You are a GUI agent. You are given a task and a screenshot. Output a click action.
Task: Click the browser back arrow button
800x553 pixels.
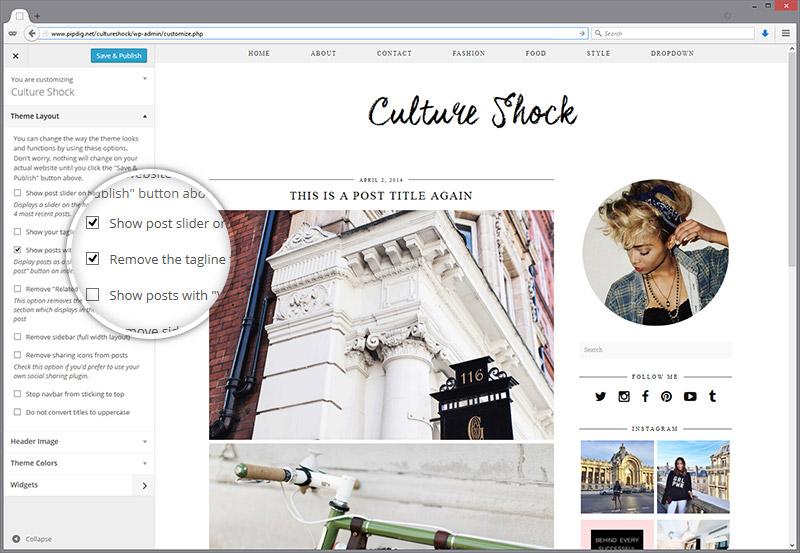click(32, 33)
